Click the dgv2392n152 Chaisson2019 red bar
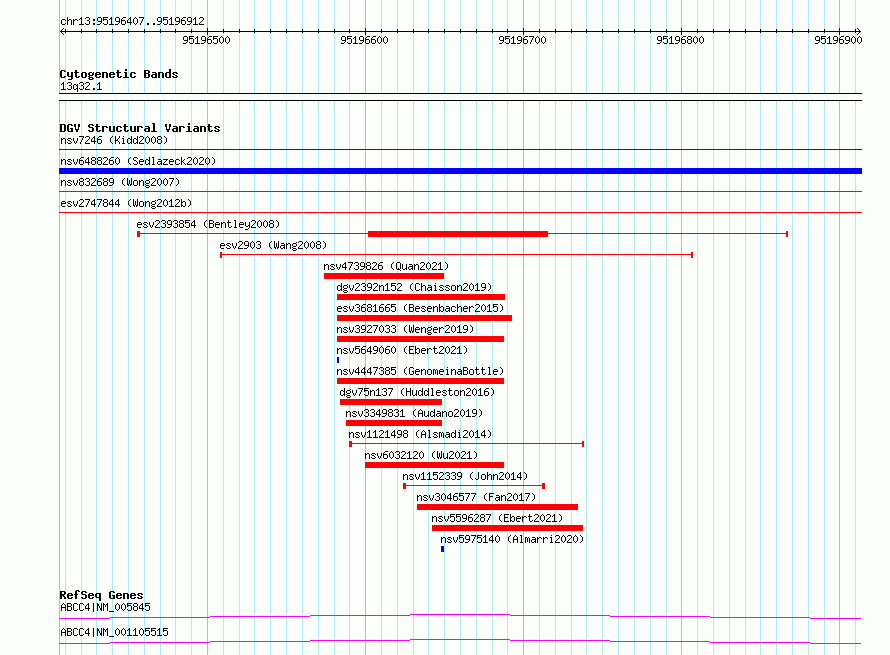Image resolution: width=890 pixels, height=655 pixels. pos(421,297)
